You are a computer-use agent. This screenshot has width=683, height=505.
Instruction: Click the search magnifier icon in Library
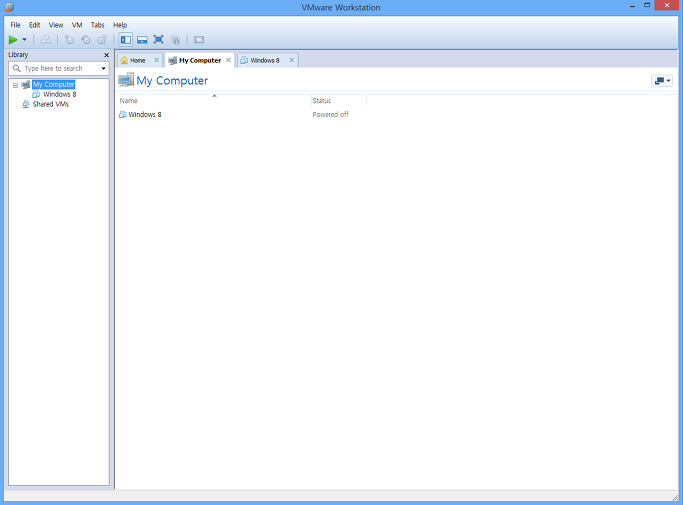(x=17, y=68)
